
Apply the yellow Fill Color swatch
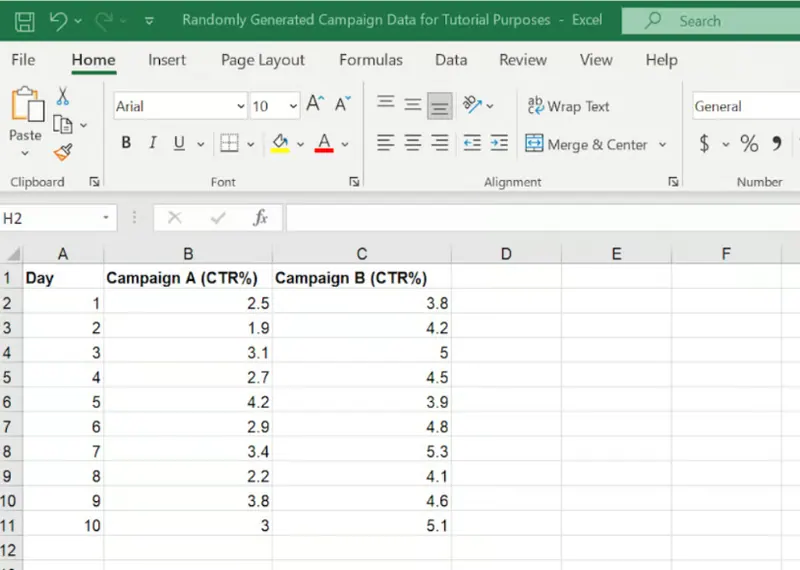tap(280, 144)
